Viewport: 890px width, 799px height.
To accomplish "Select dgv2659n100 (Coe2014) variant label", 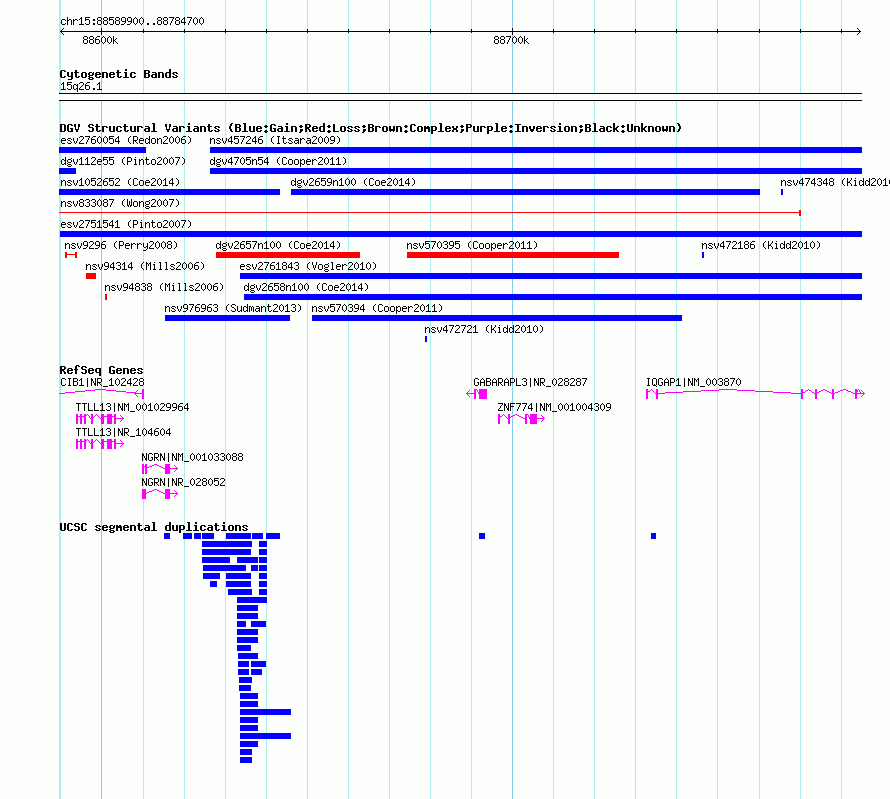I will tap(353, 182).
